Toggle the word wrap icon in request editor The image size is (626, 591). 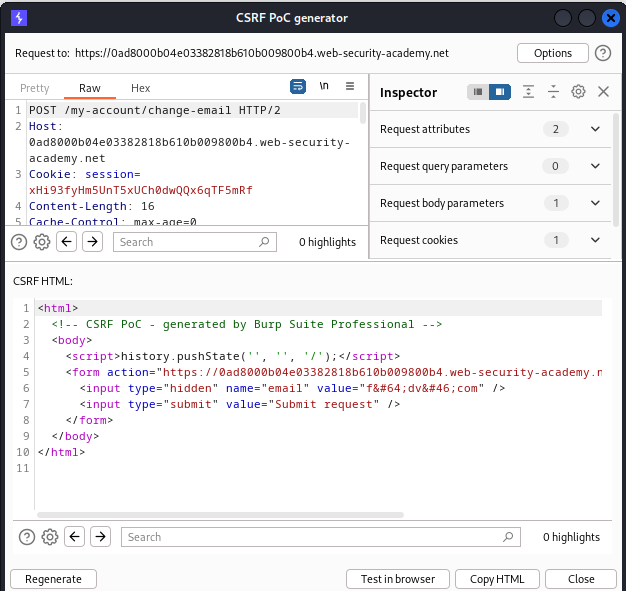click(x=298, y=86)
